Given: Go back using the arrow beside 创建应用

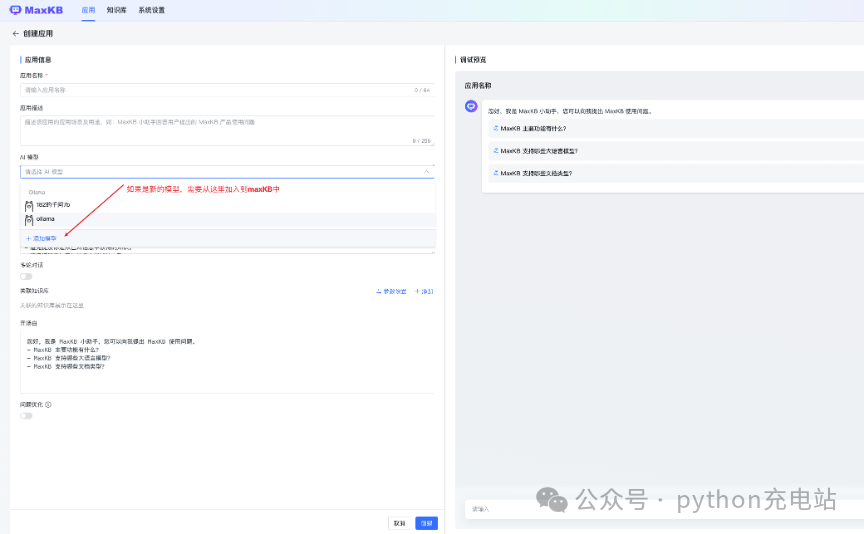Looking at the screenshot, I should 15,34.
